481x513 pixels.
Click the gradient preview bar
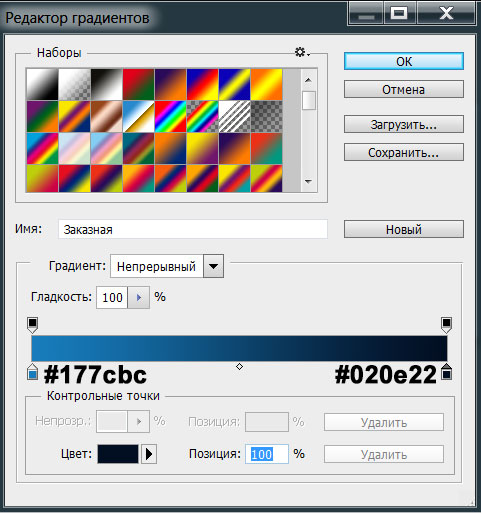pos(239,348)
